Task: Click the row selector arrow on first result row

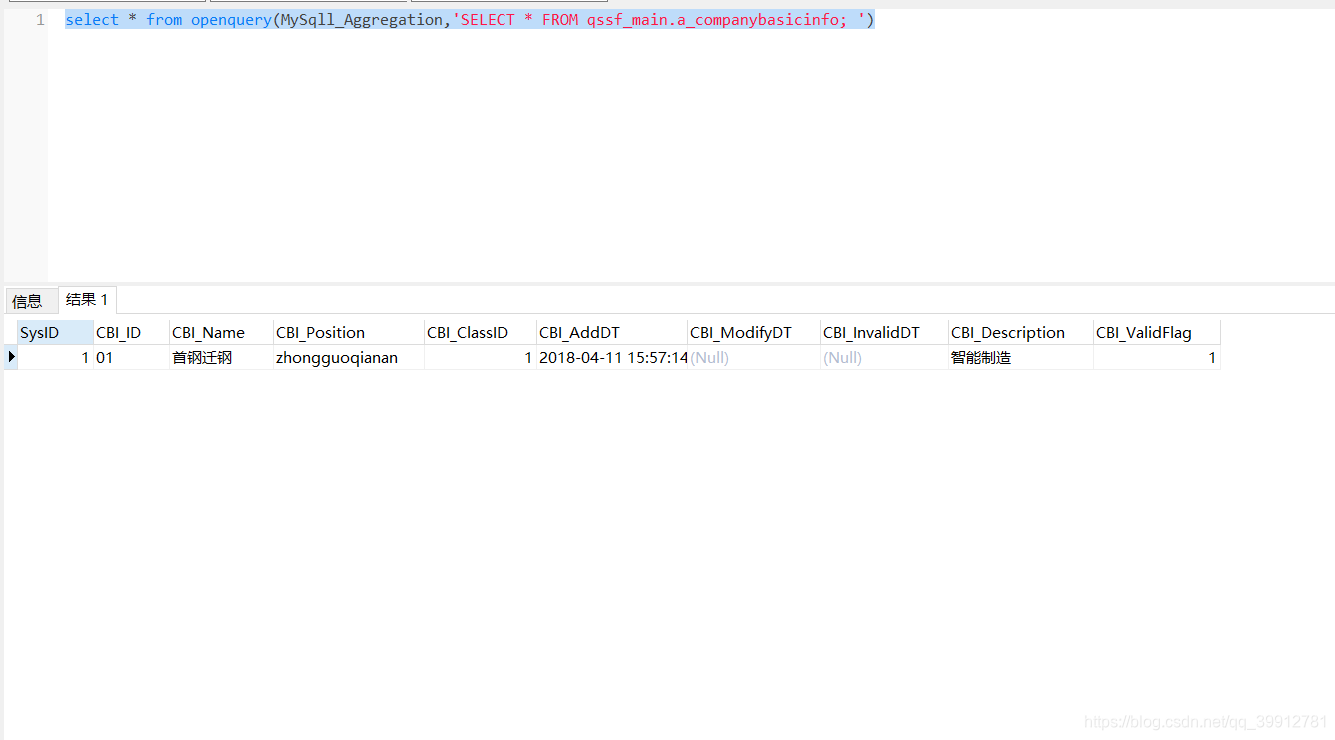Action: (x=10, y=356)
